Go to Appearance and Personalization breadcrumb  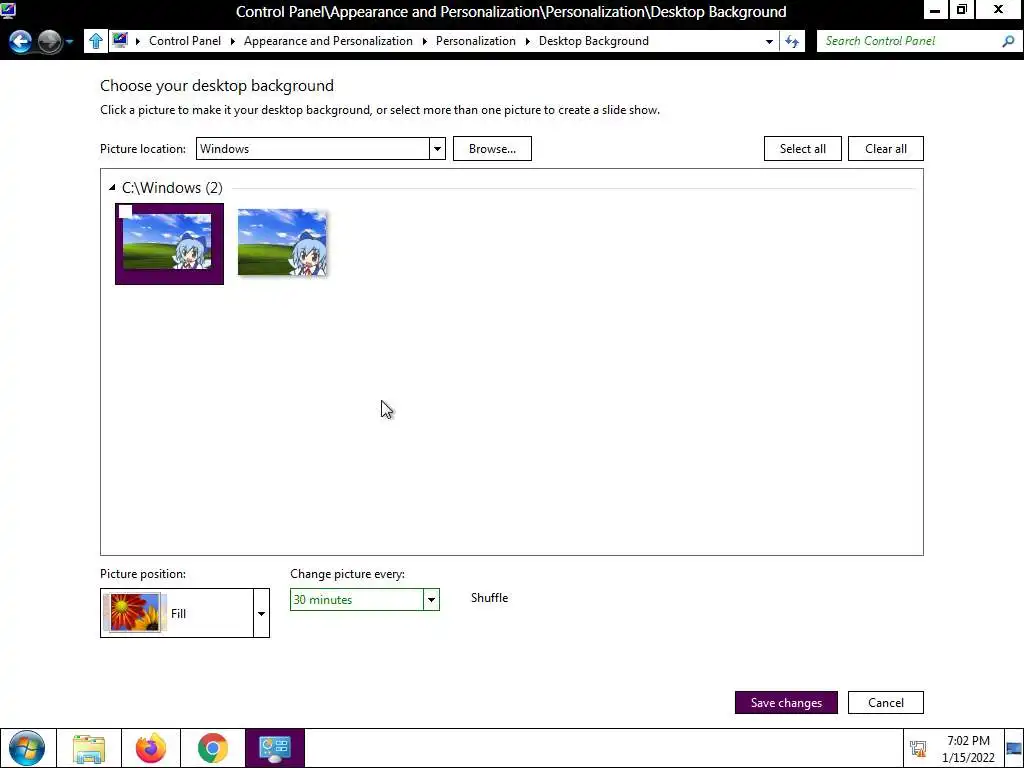point(328,41)
